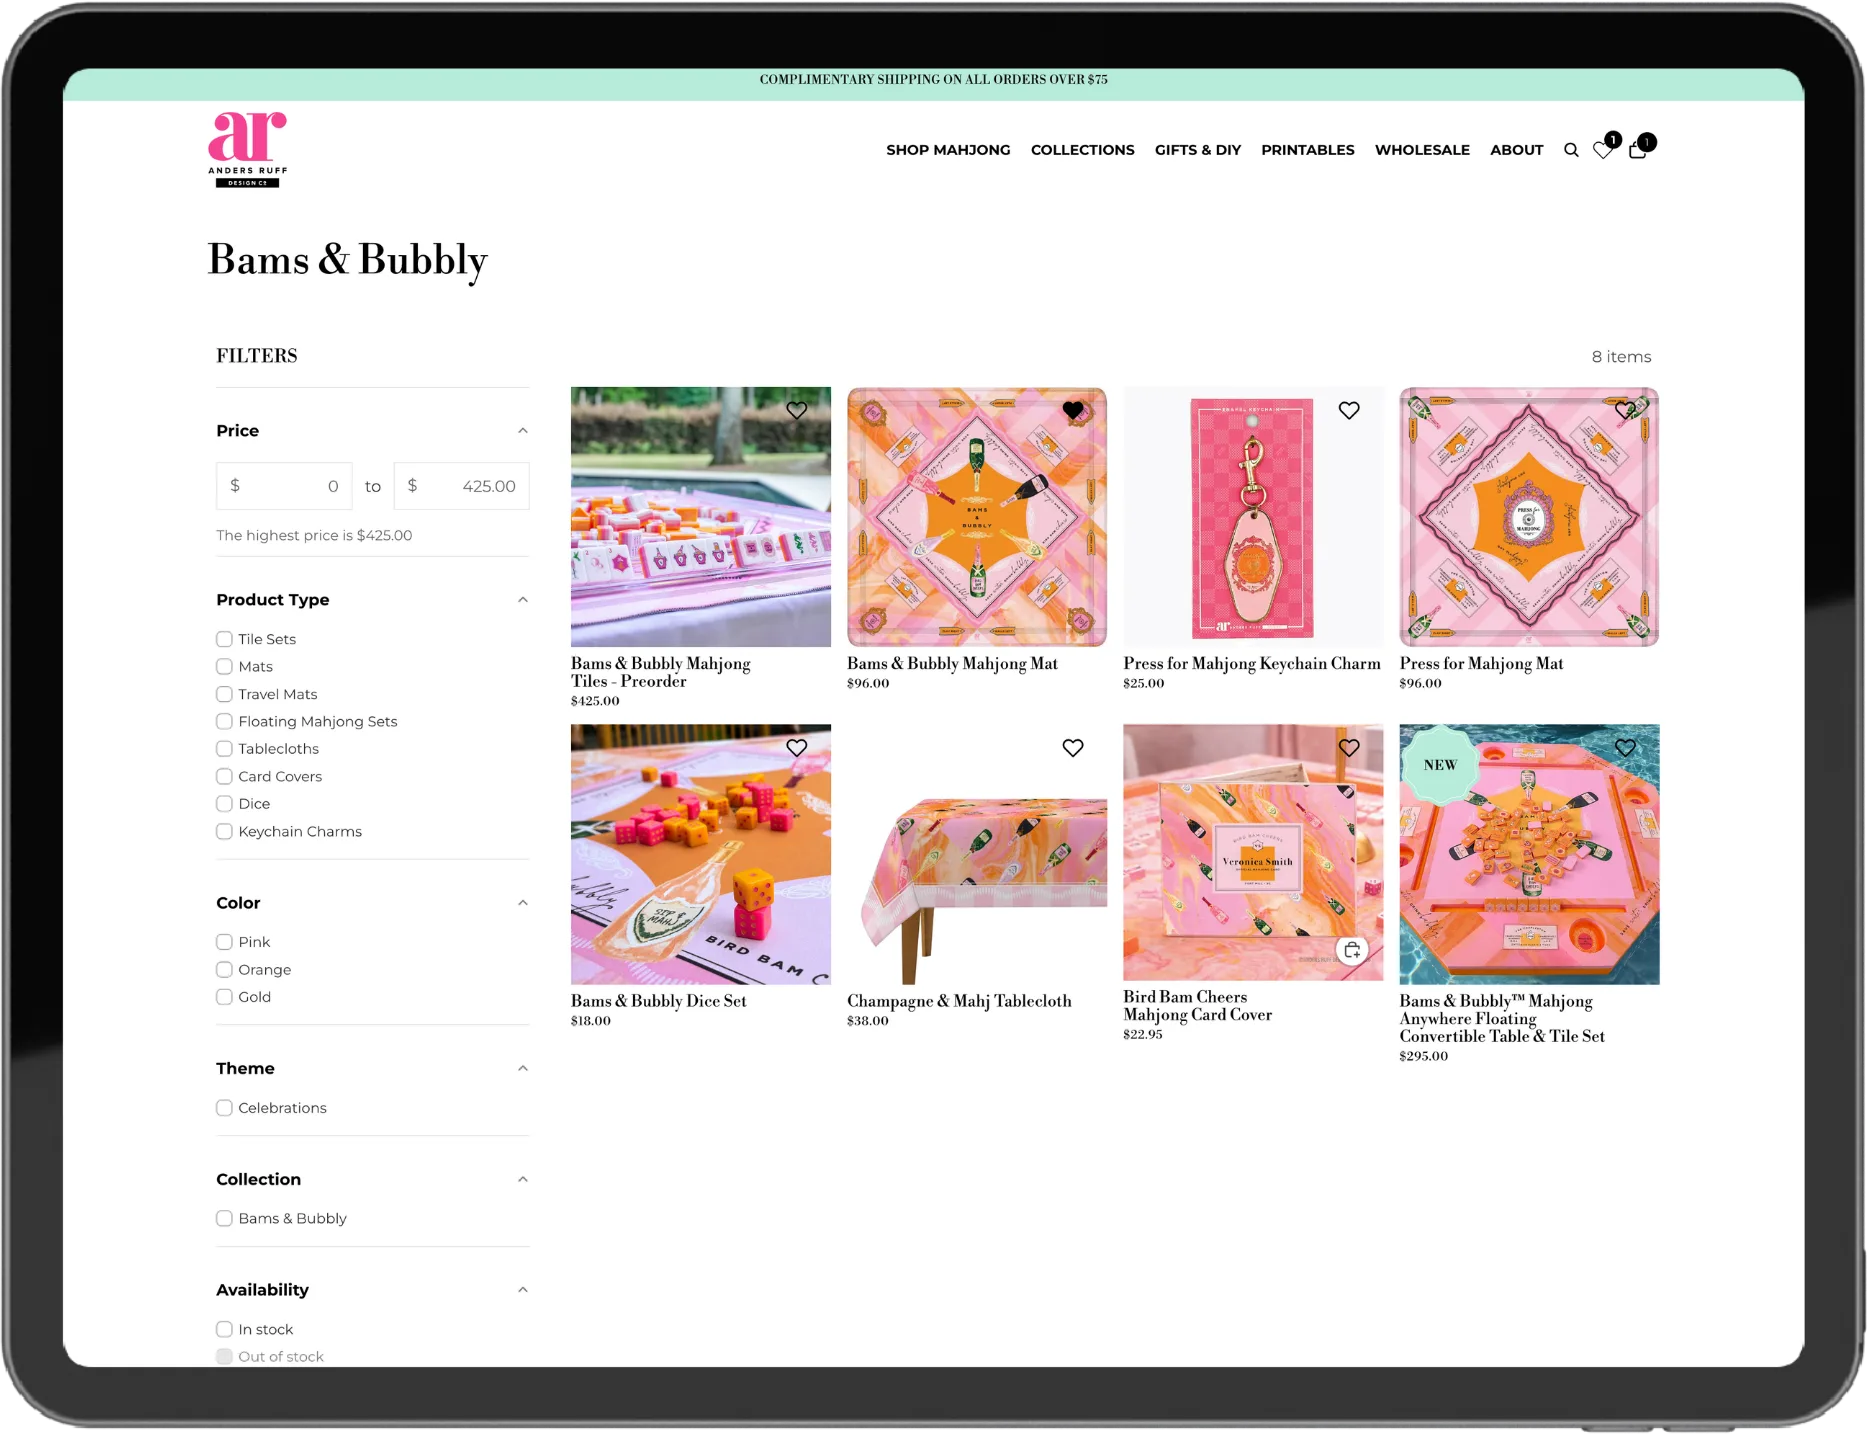The height and width of the screenshot is (1435, 1868).
Task: Favorite Press for Mahjong Keychain Charm
Action: (x=1349, y=410)
